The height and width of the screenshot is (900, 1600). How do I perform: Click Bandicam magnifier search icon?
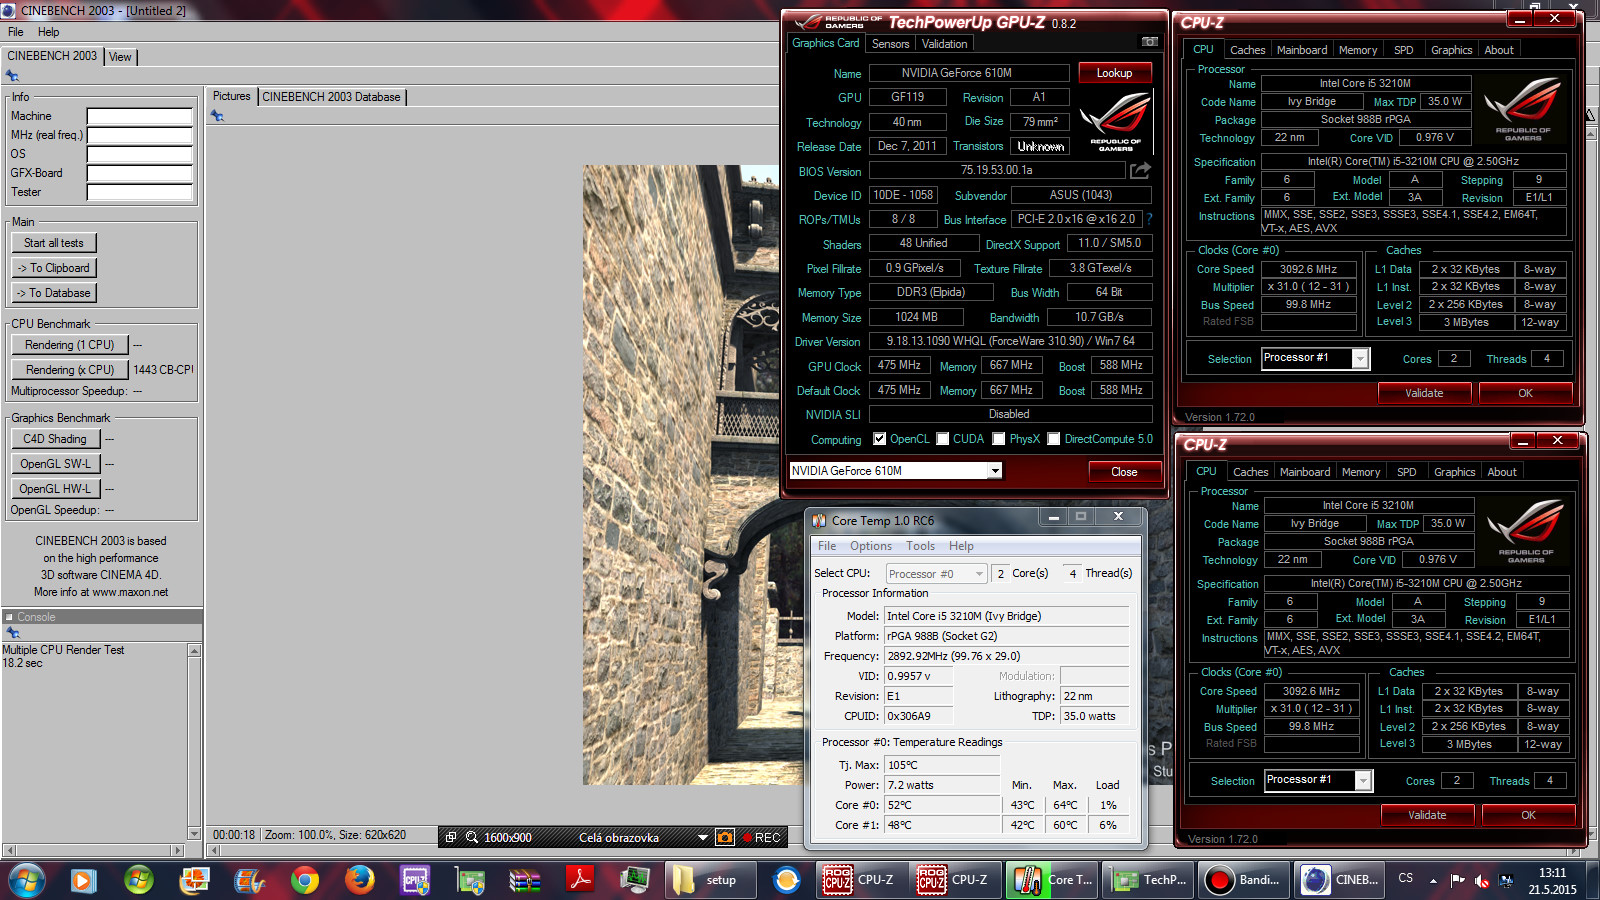472,837
